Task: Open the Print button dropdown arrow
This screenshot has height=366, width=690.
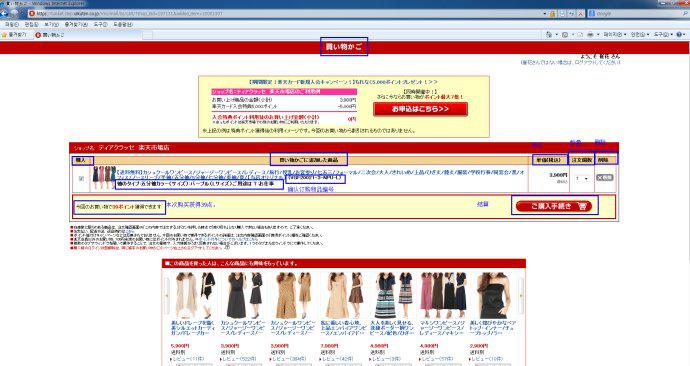Action: coord(598,34)
